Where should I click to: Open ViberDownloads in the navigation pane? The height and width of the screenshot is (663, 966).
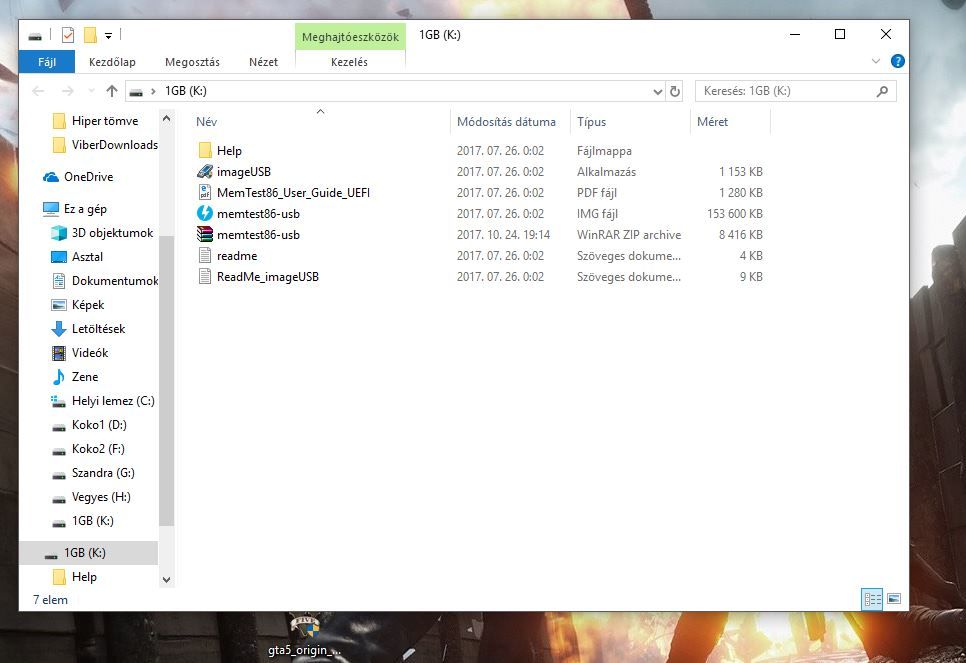114,145
